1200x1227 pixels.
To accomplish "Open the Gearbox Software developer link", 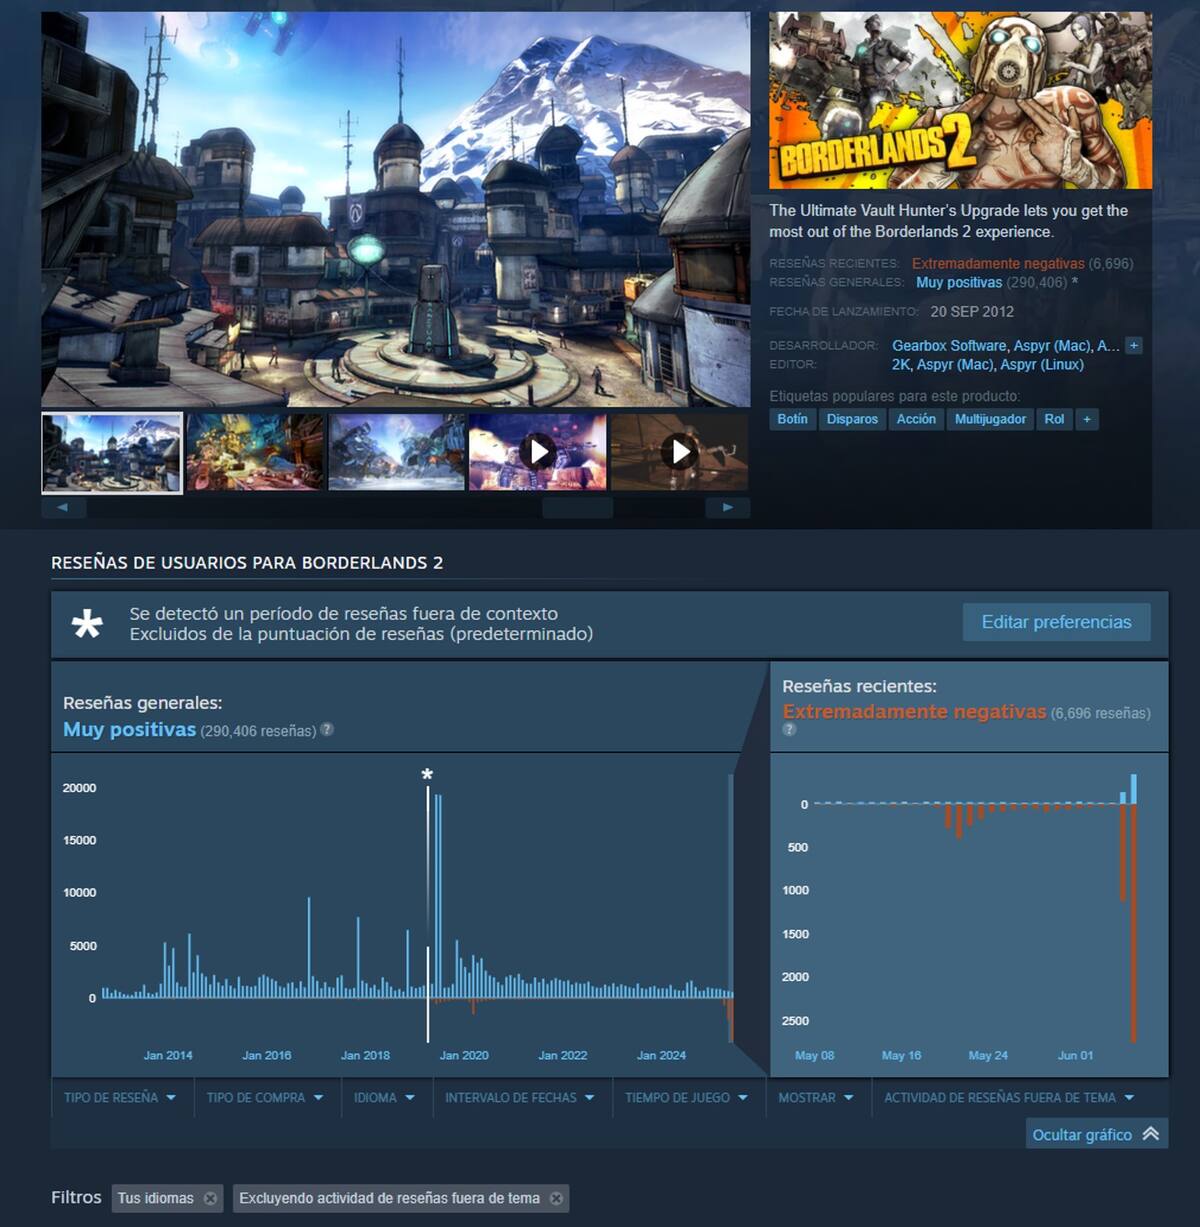I will click(949, 346).
